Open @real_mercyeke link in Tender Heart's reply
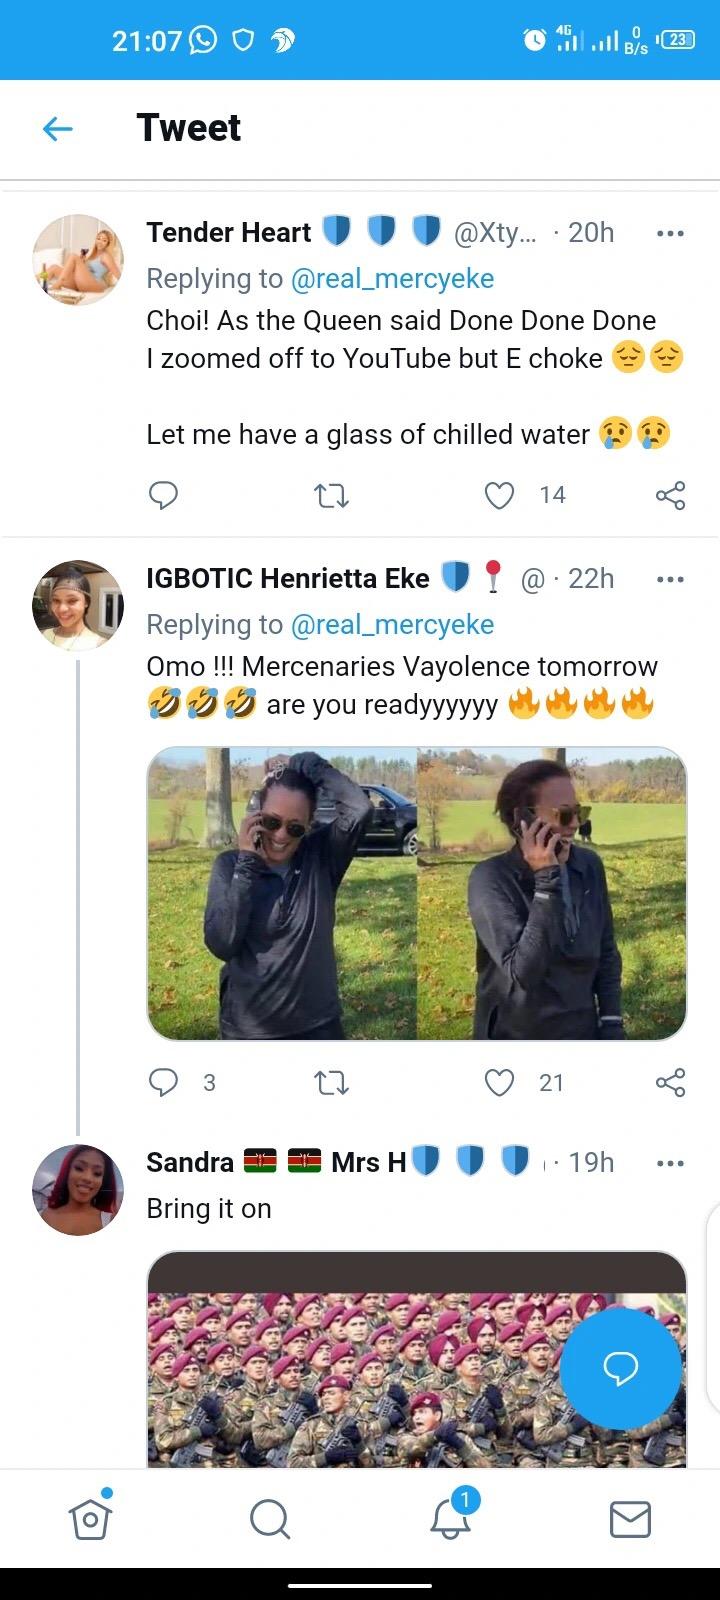Screen dimensions: 720x1600 point(392,278)
